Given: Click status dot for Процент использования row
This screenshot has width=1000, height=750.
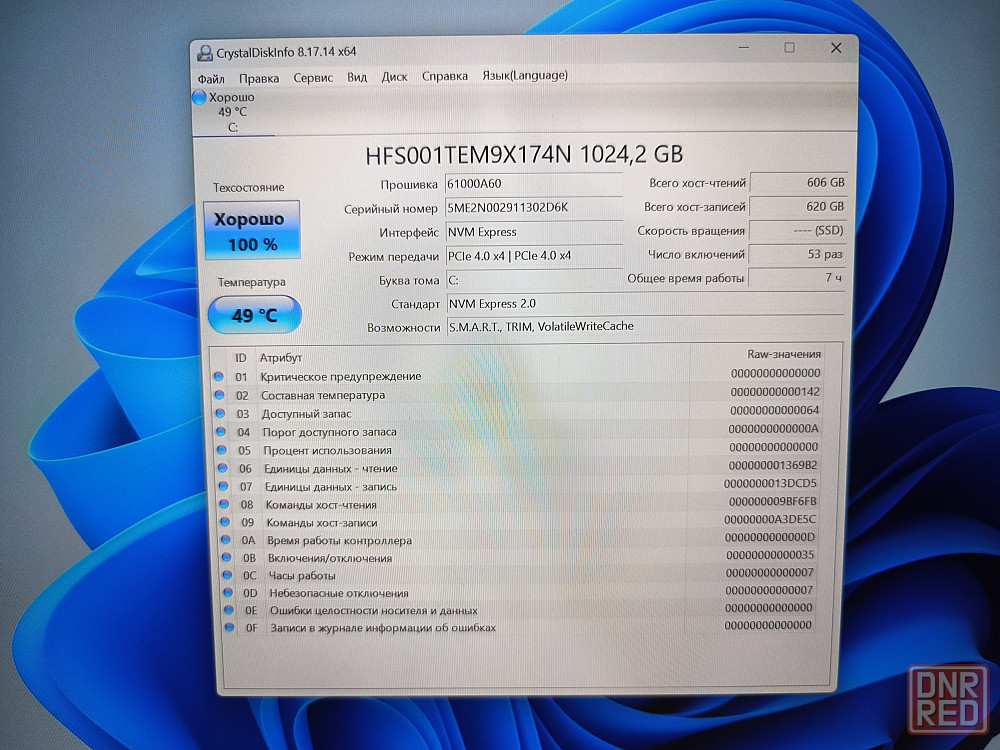Looking at the screenshot, I should [x=221, y=450].
